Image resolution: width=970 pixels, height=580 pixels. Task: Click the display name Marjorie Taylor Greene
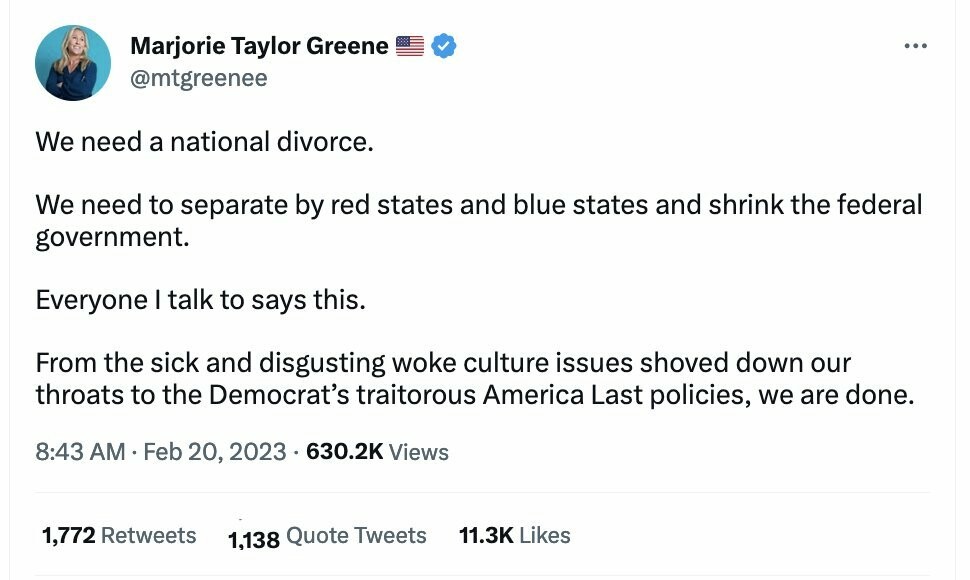click(259, 45)
